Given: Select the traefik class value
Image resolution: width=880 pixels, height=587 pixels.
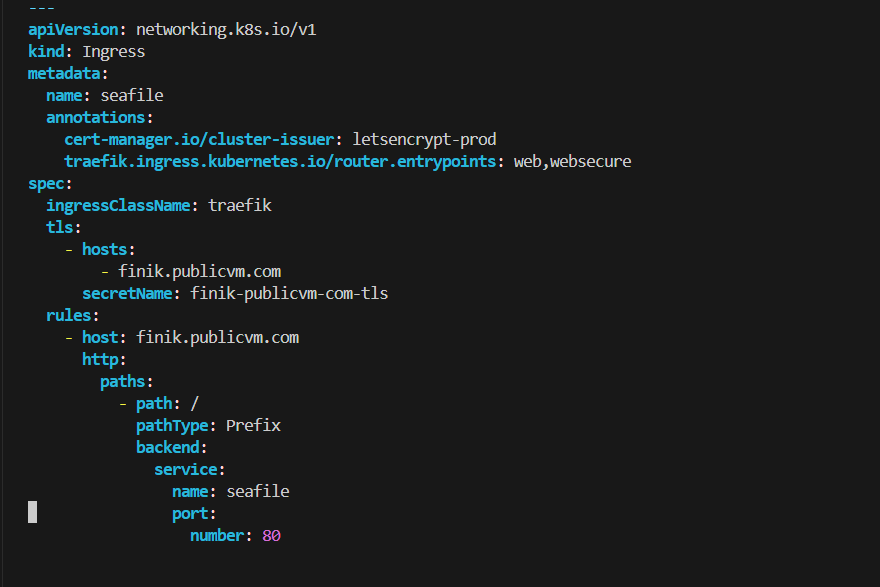Looking at the screenshot, I should tap(240, 205).
